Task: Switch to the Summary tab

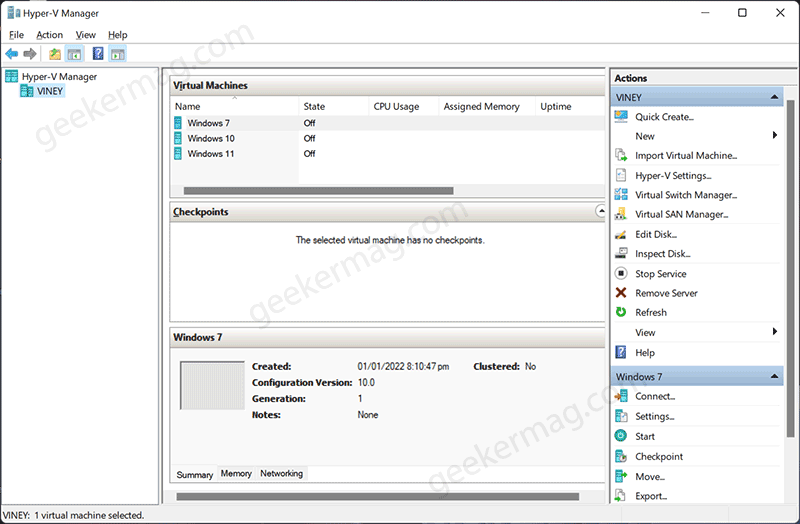Action: tap(194, 475)
